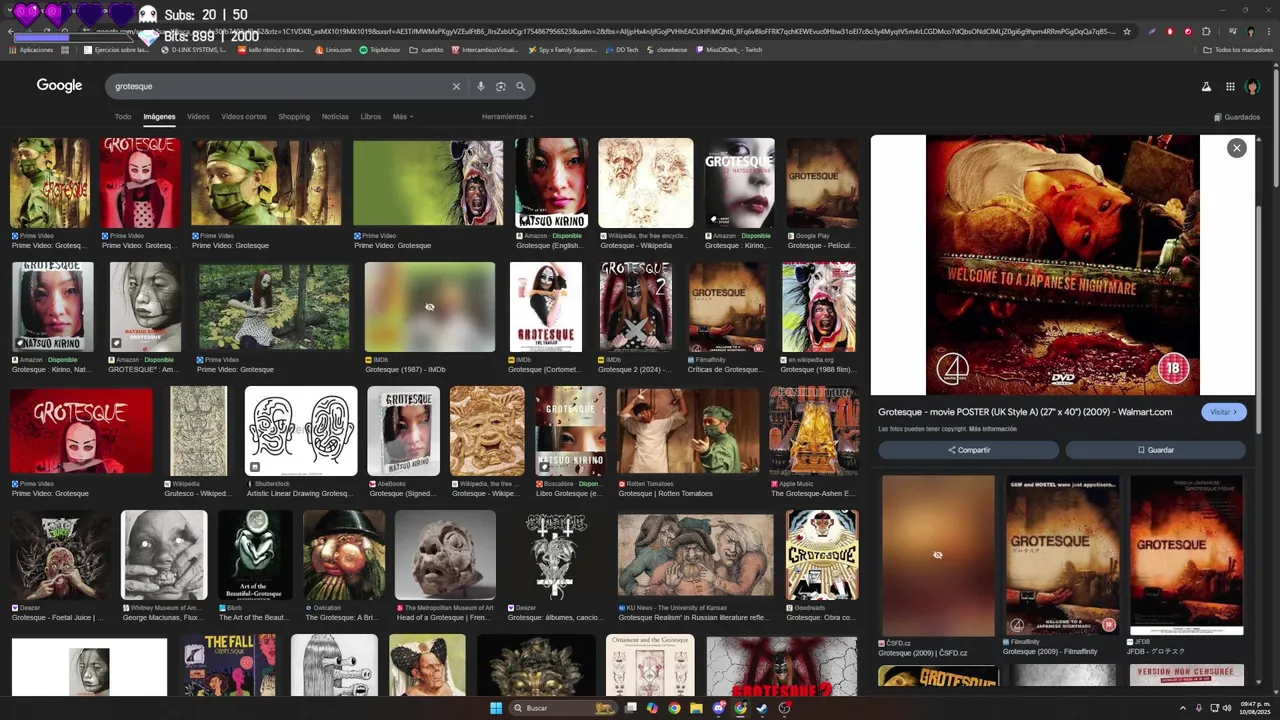1280x720 pixels.
Task: Open KU News Grotesque Realism result
Action: pyautogui.click(x=695, y=555)
